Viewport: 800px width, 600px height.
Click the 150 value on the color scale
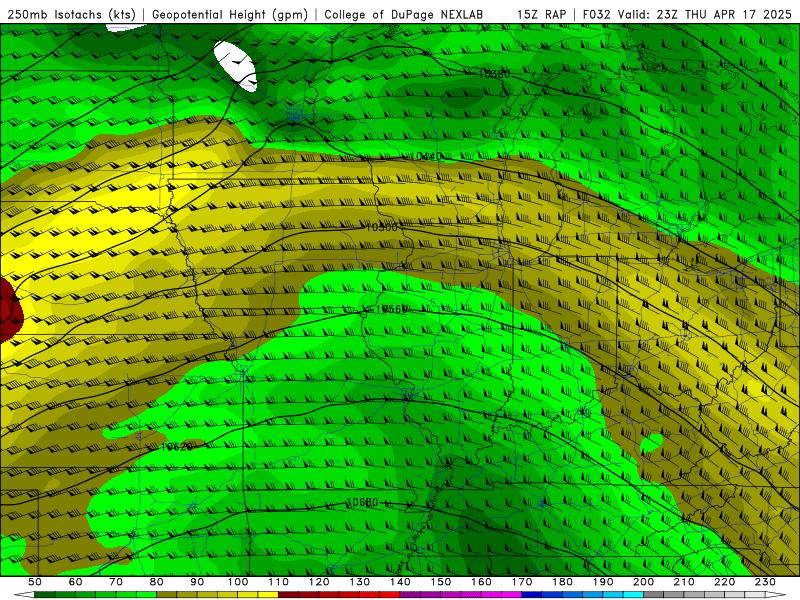coord(440,582)
